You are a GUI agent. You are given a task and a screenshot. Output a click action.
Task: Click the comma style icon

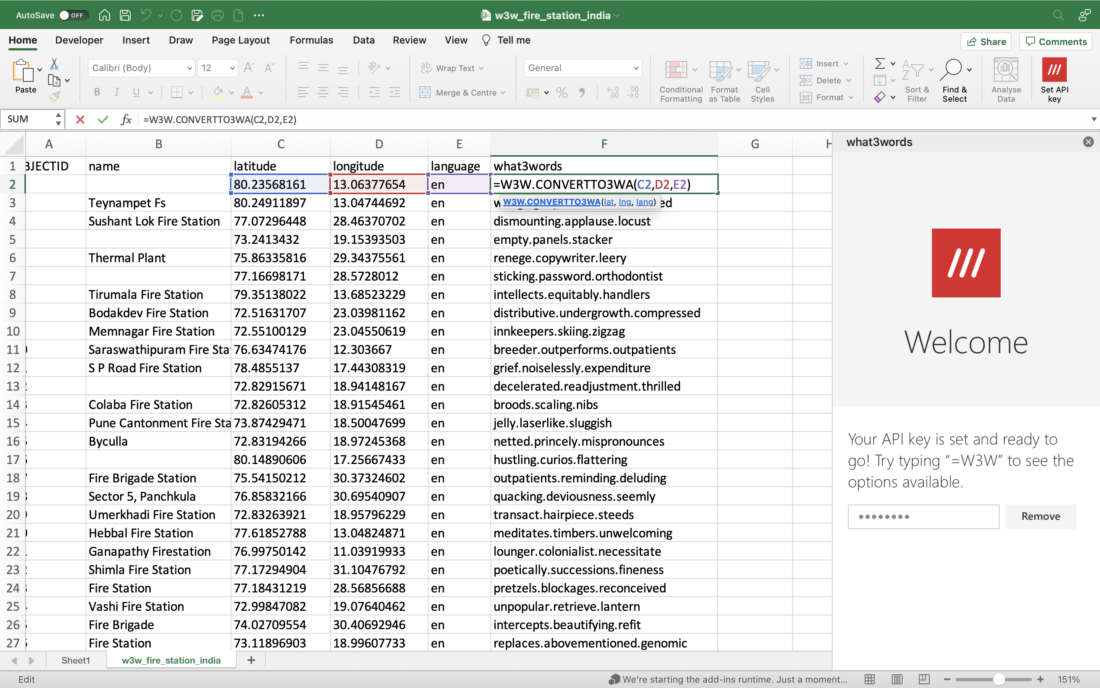click(582, 93)
